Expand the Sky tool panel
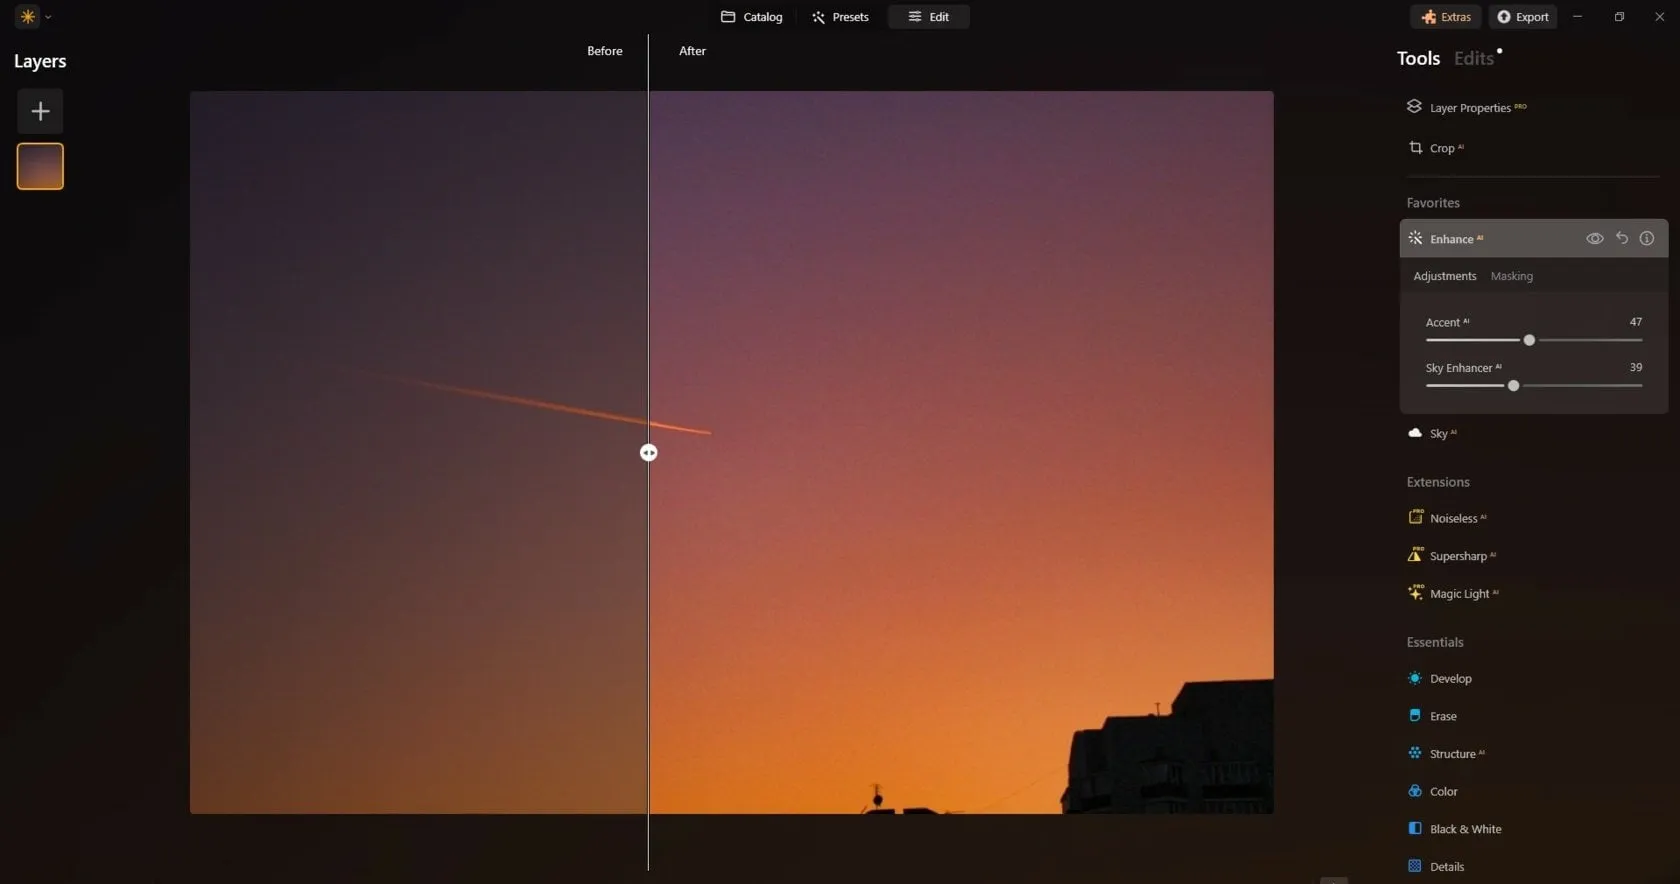The width and height of the screenshot is (1680, 884). coord(1438,433)
